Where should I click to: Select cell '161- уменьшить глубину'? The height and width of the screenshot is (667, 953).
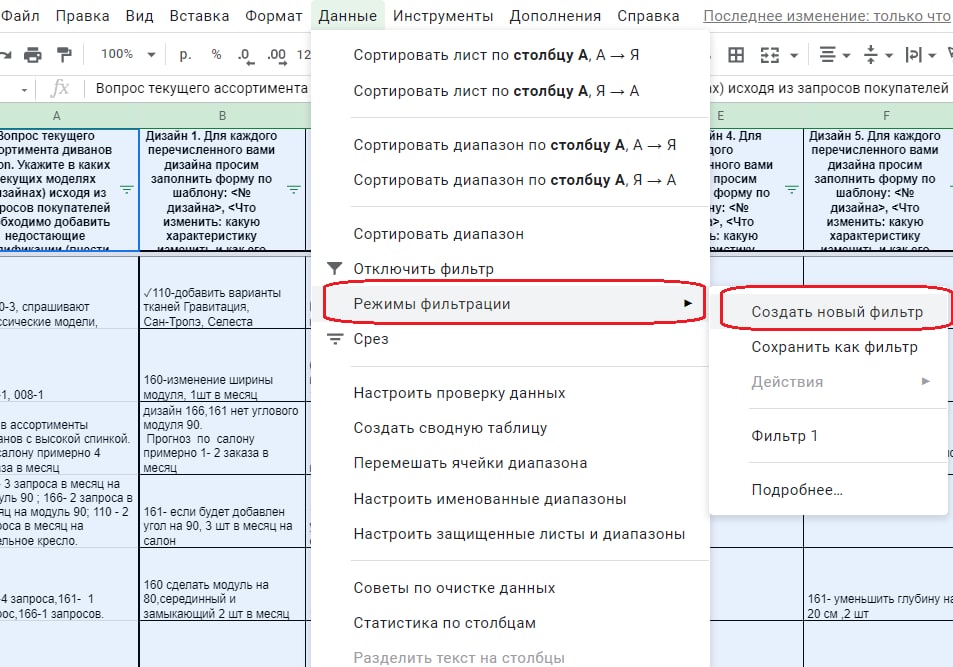[878, 584]
